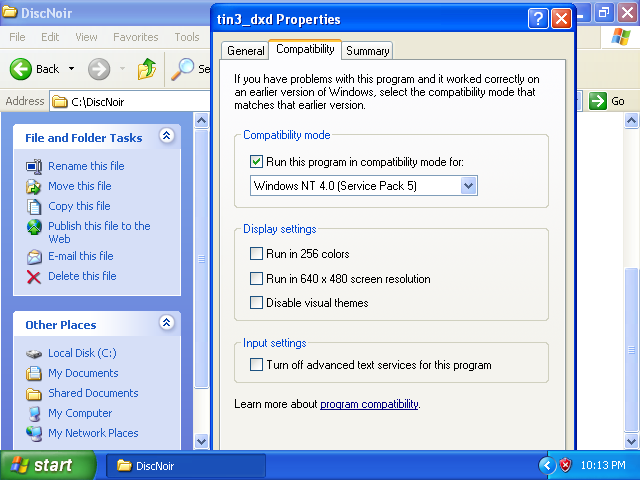Open the Forward button history dropdown arrow

(x=122, y=69)
